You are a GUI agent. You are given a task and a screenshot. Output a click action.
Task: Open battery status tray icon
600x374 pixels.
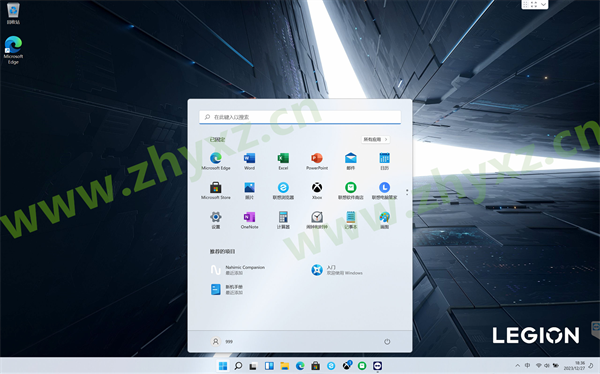(555, 366)
